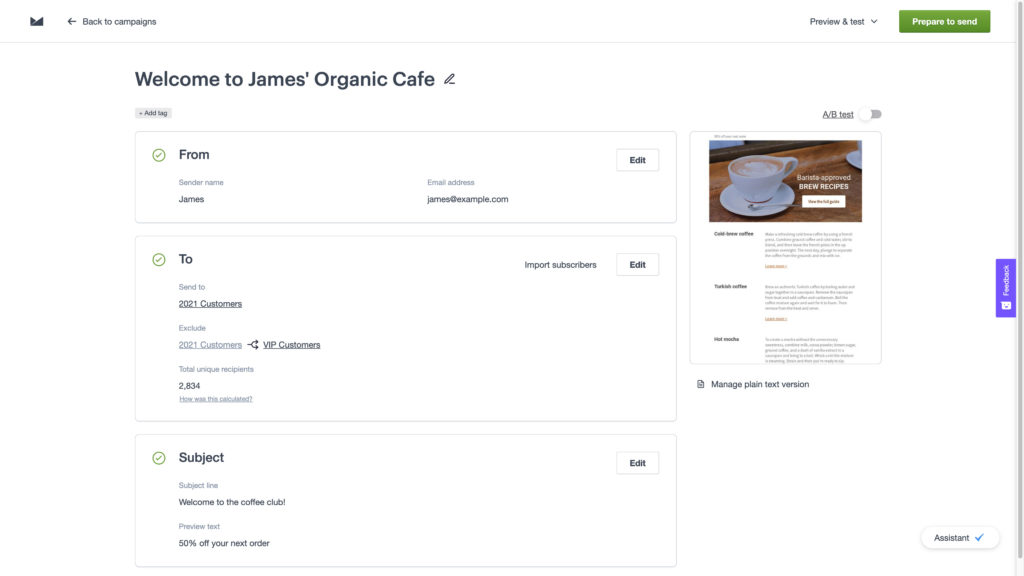This screenshot has width=1024, height=576.
Task: Click the email preview thumbnail
Action: pyautogui.click(x=785, y=248)
